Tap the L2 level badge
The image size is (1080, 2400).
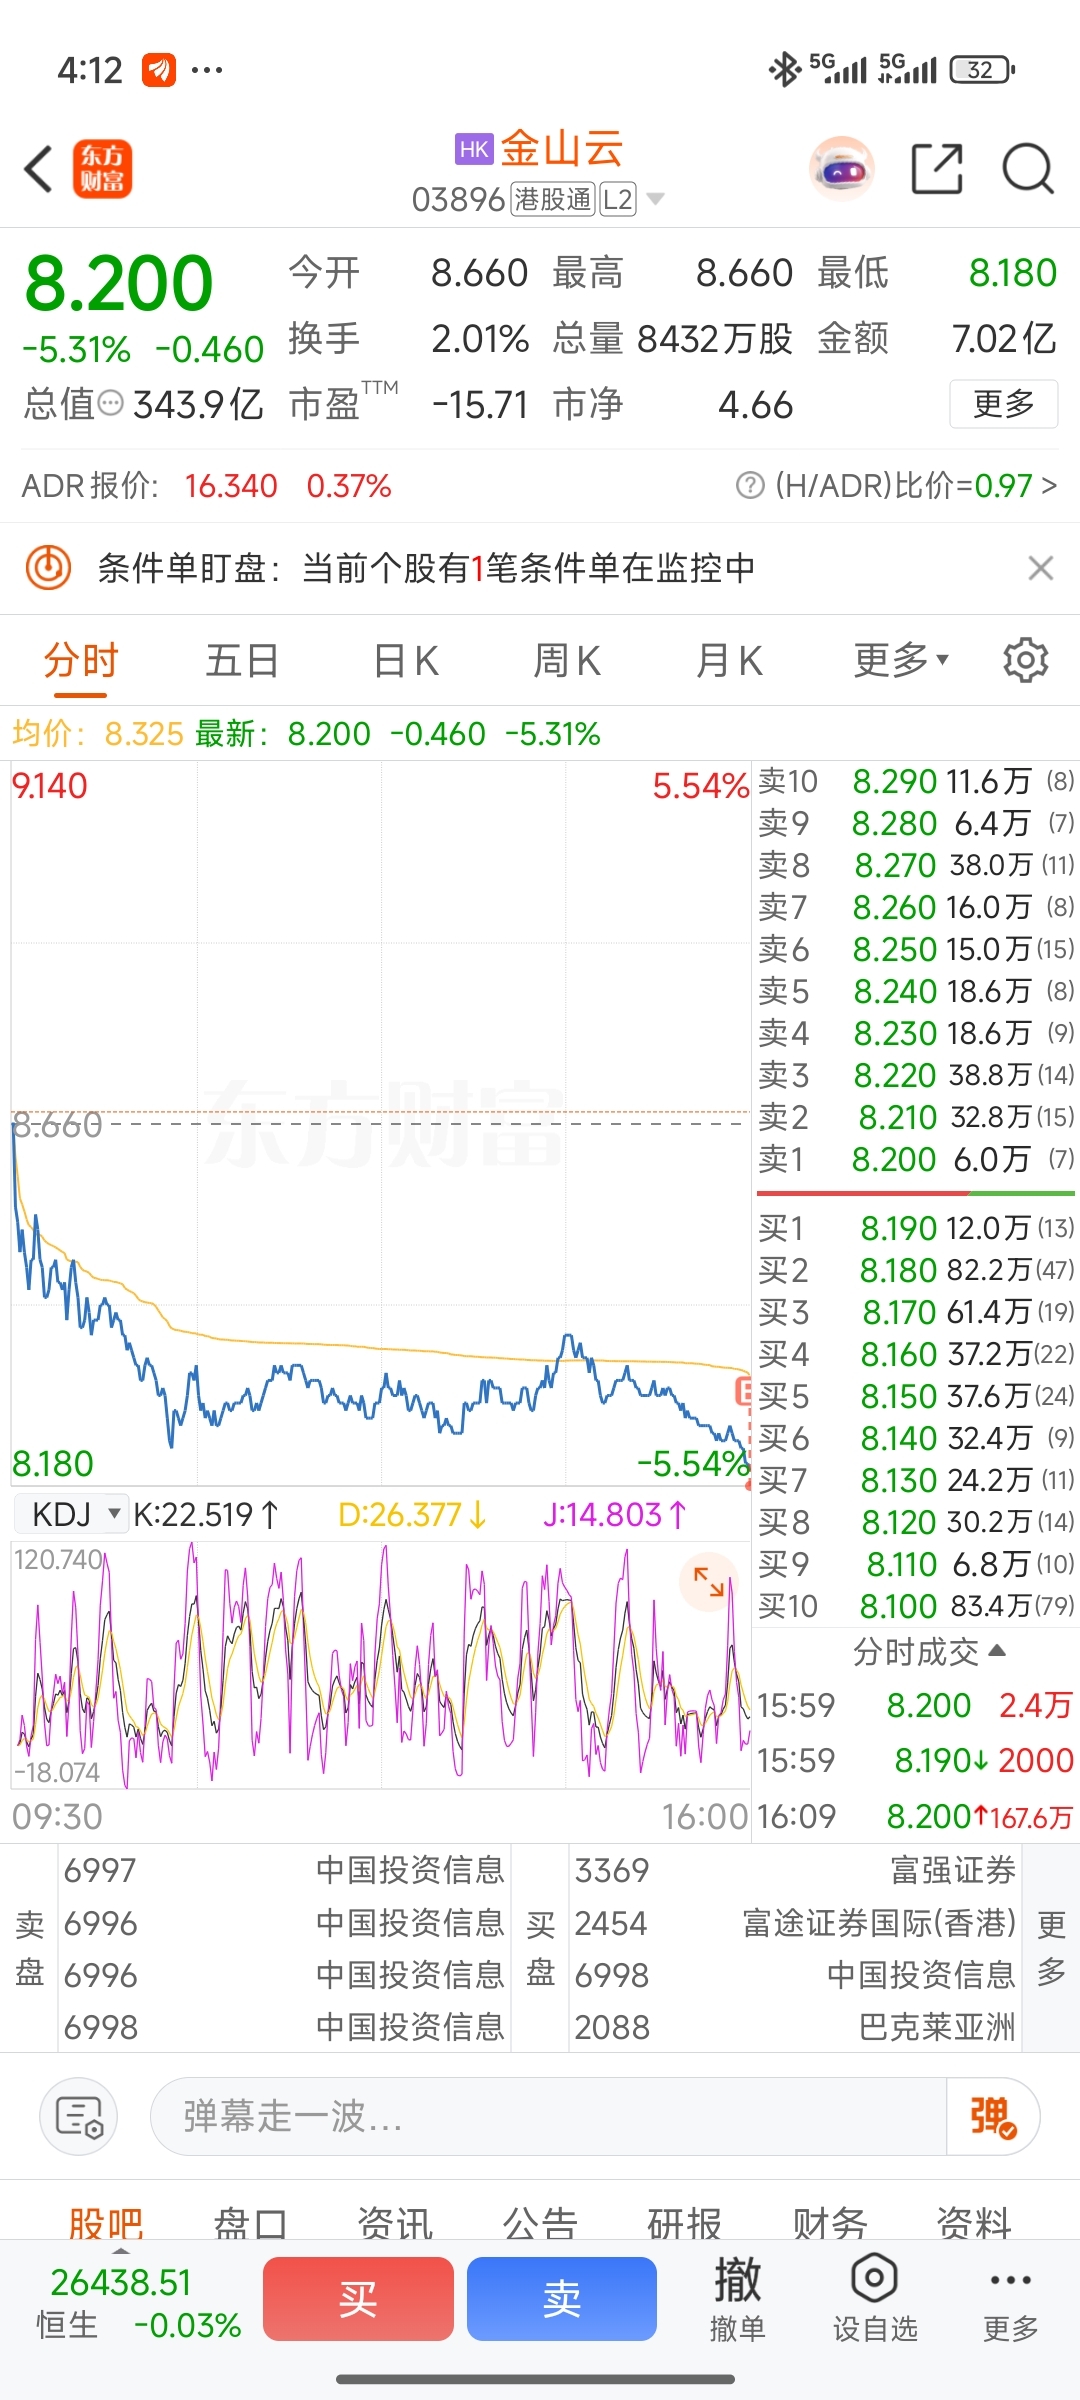(618, 199)
